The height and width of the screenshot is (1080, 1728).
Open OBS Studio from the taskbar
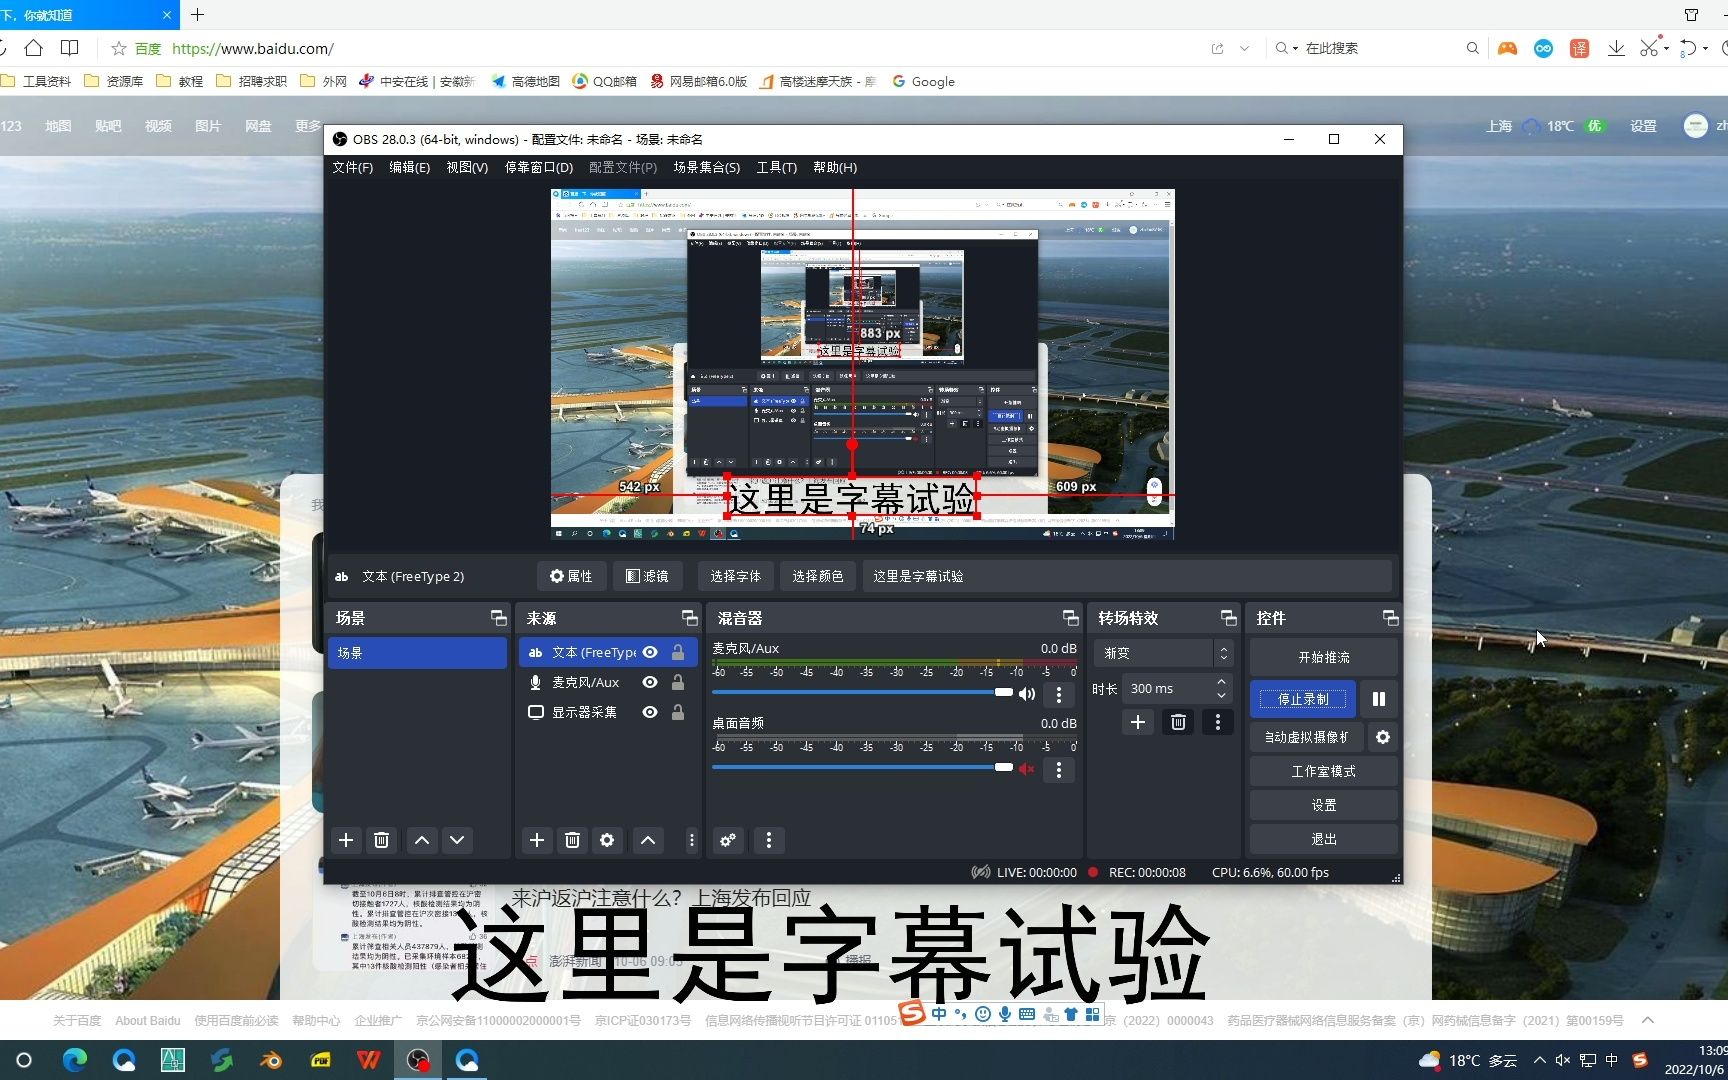[x=418, y=1060]
